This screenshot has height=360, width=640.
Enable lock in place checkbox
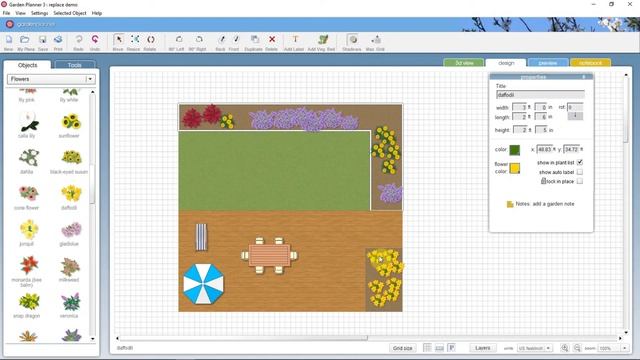tap(580, 181)
